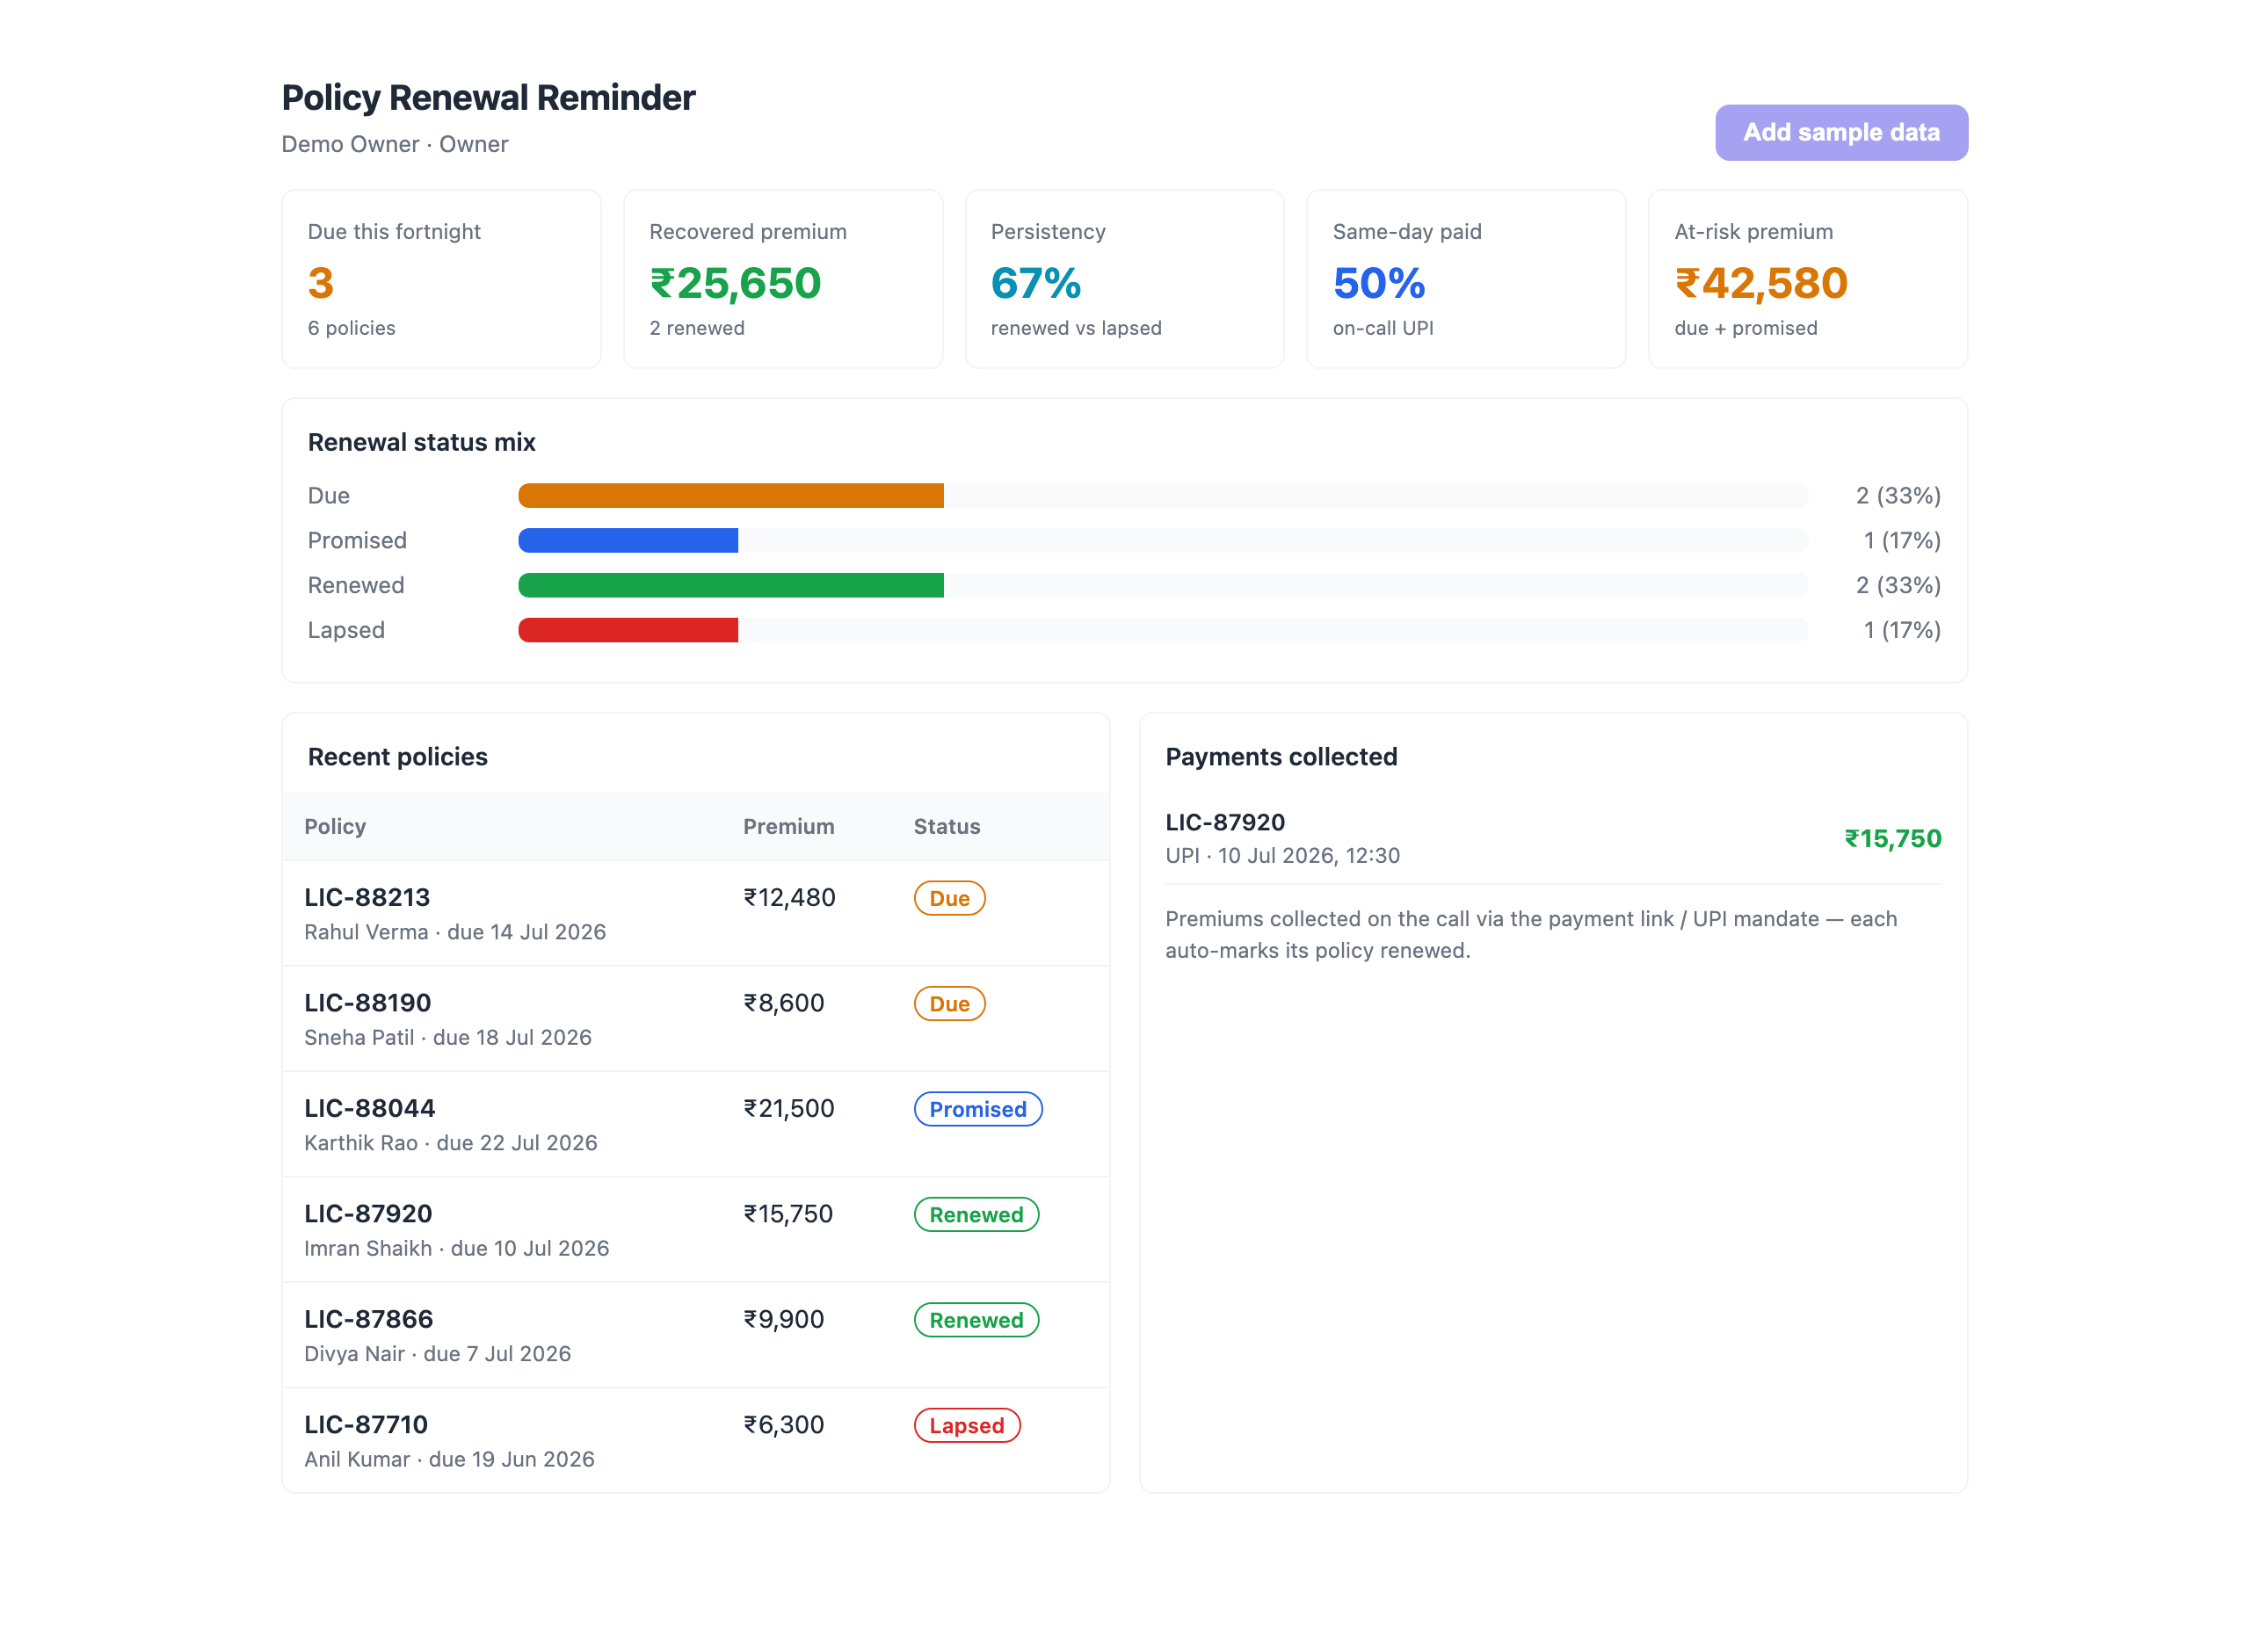Click the Add sample data button

pos(1841,132)
